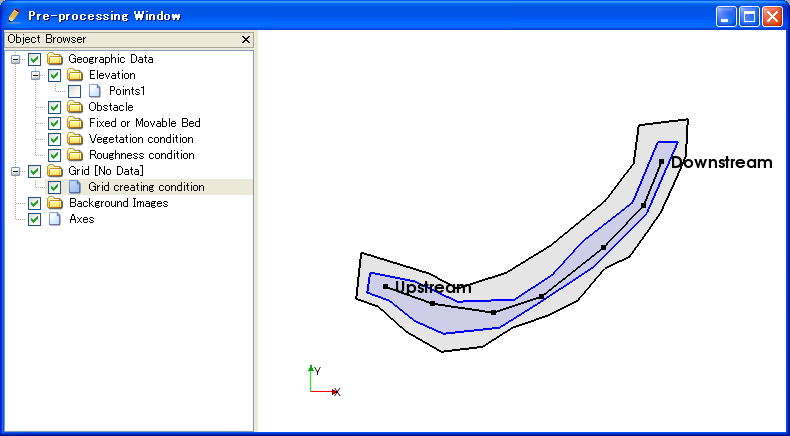The width and height of the screenshot is (790, 436).
Task: Uncheck the Fixed or Movable Bed checkbox
Action: click(x=54, y=123)
